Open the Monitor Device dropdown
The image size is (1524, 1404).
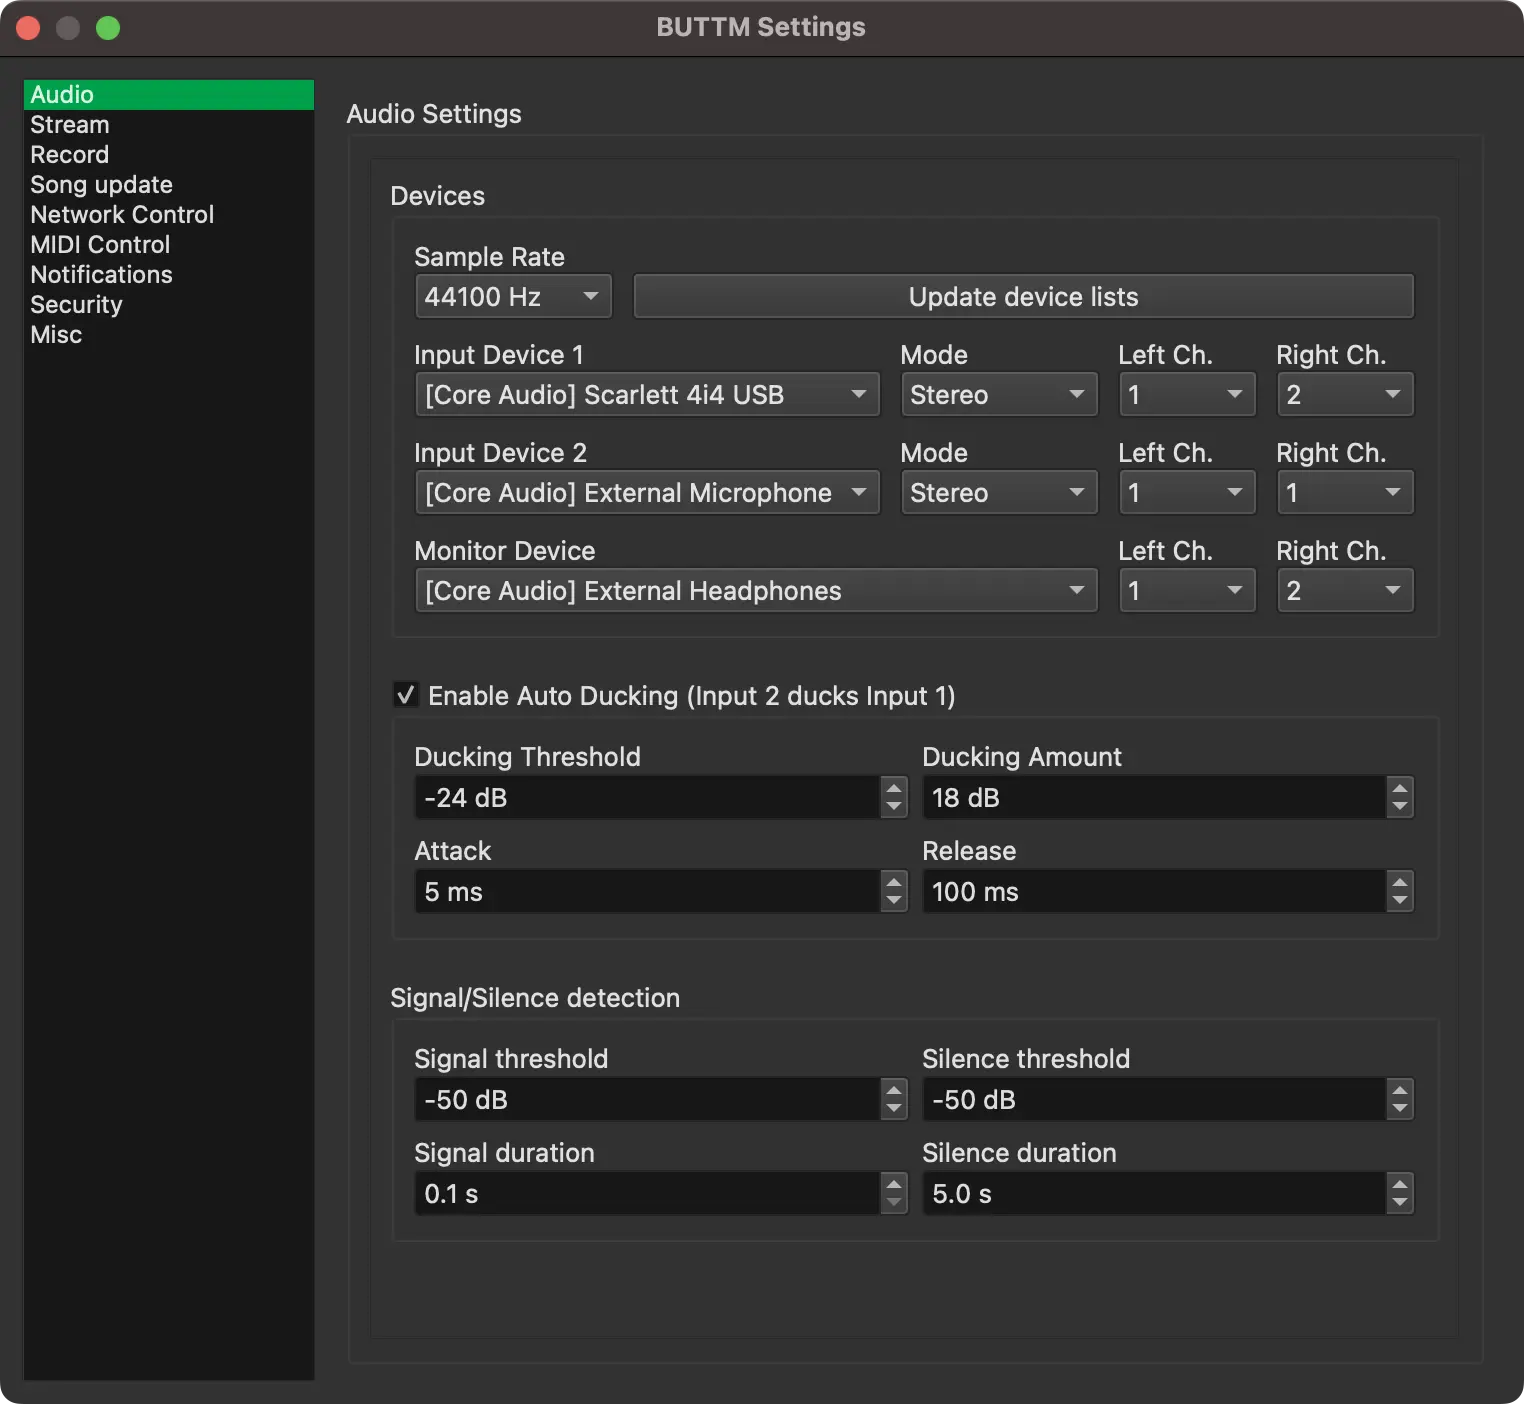[x=755, y=590]
